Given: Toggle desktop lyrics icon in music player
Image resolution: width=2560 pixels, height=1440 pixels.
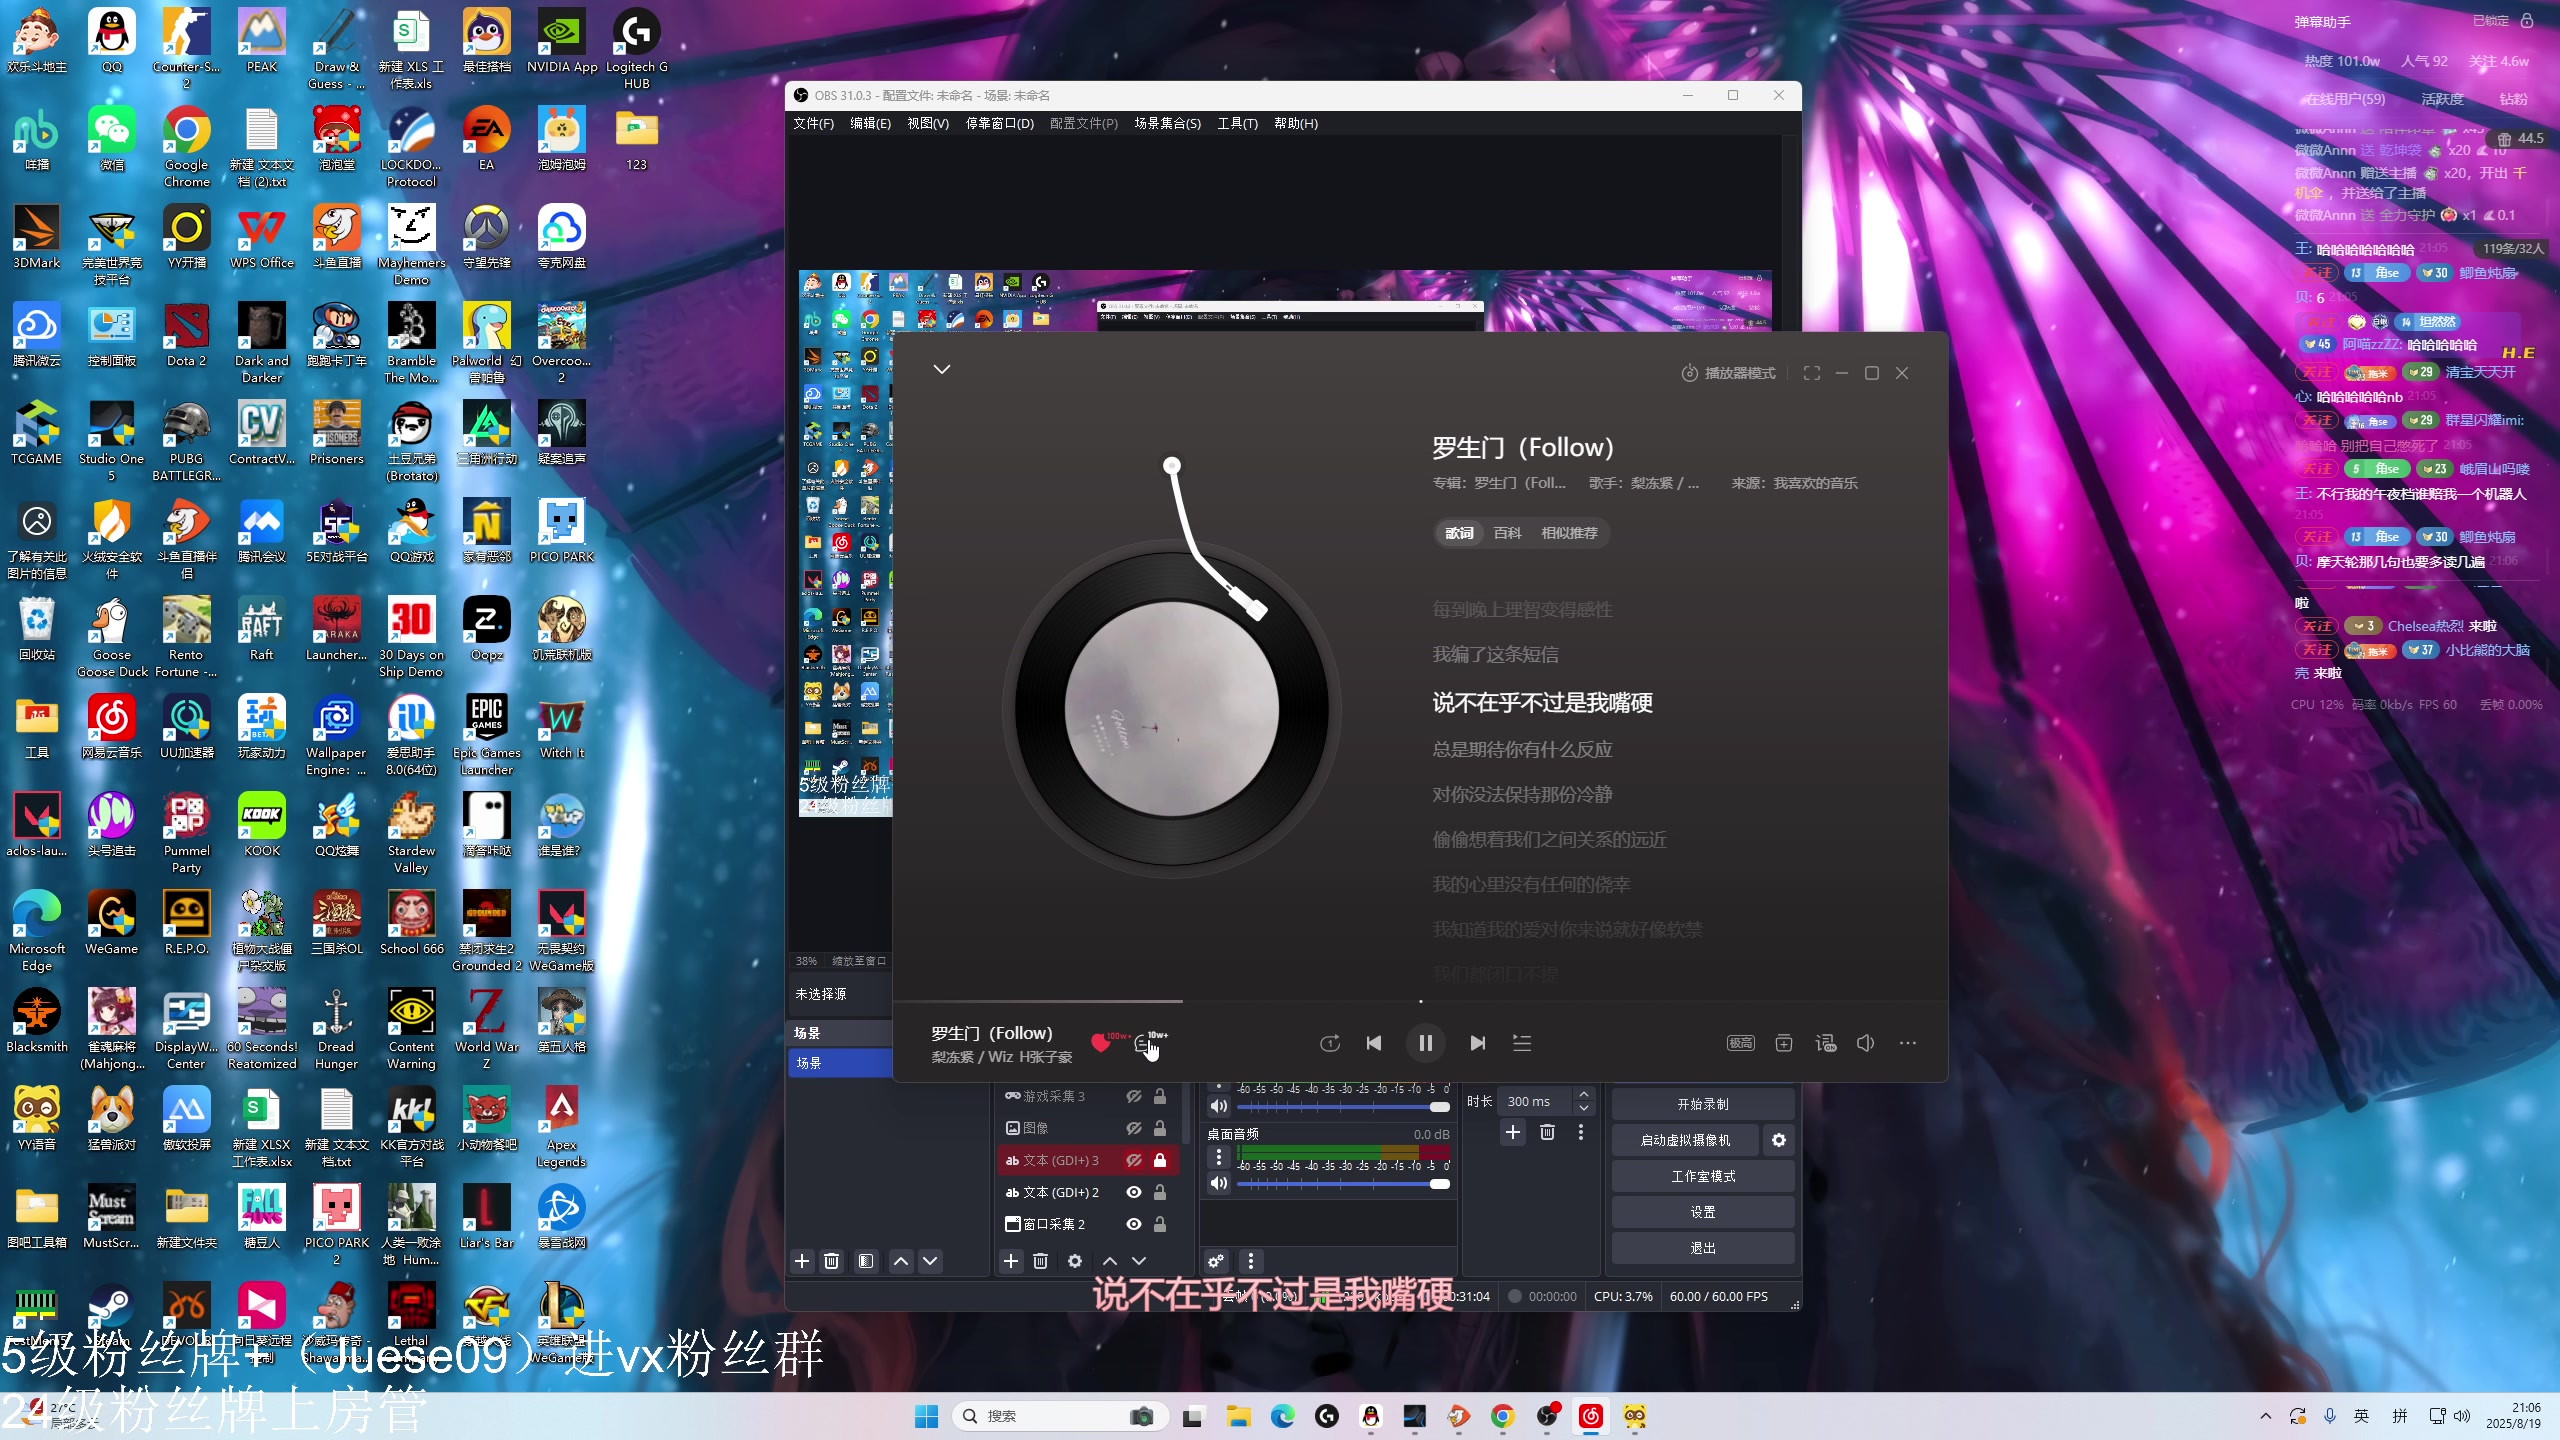Looking at the screenshot, I should [1826, 1043].
